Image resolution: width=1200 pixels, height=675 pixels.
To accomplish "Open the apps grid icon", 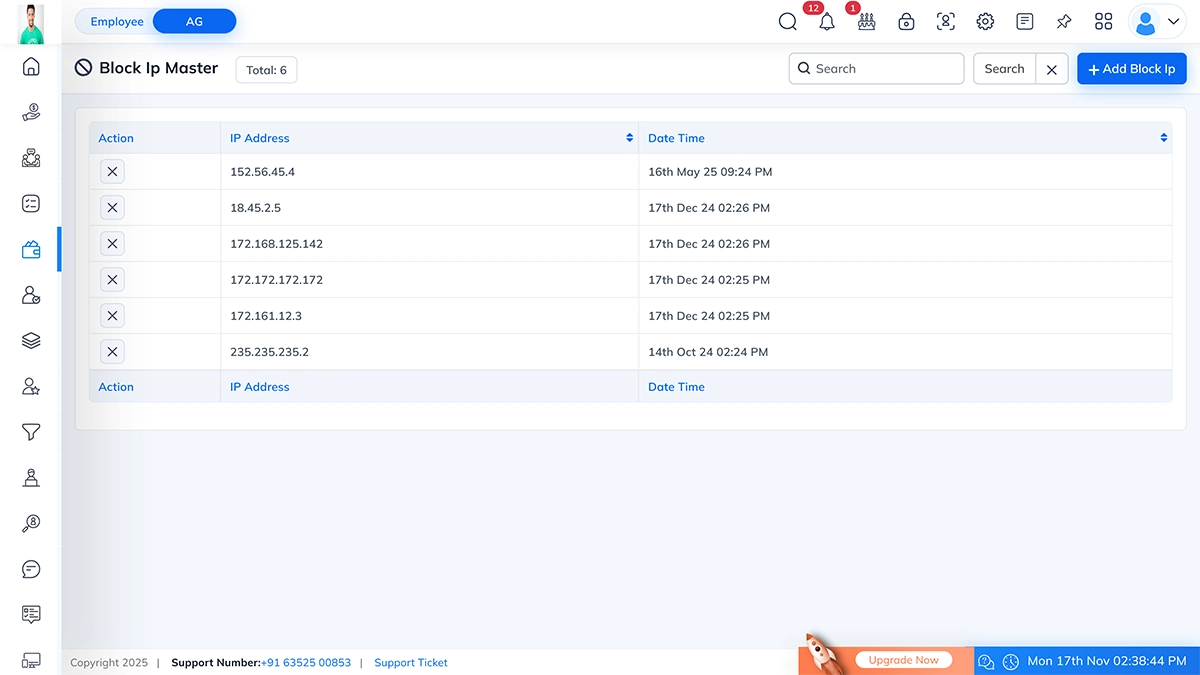I will tap(1104, 22).
